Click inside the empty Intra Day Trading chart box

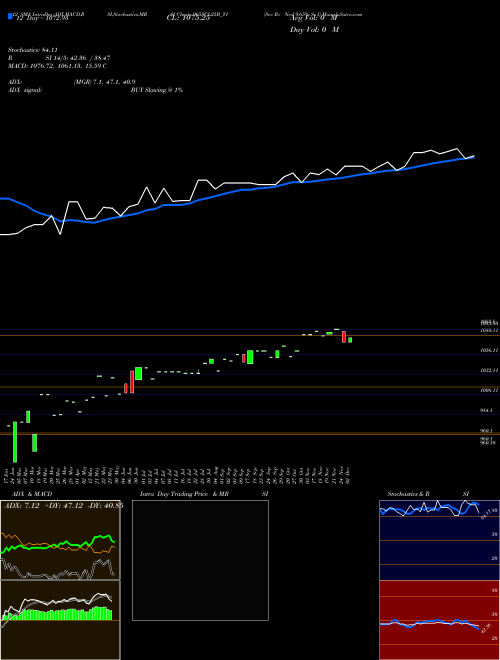(200, 560)
